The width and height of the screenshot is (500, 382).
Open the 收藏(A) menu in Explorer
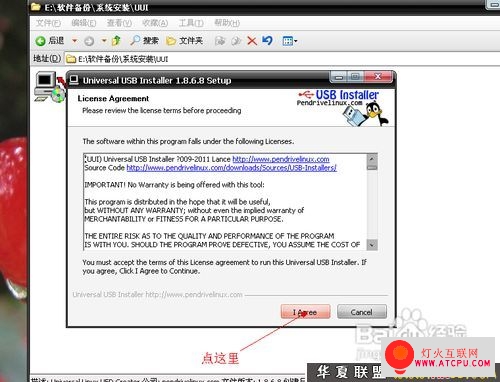click(x=155, y=23)
